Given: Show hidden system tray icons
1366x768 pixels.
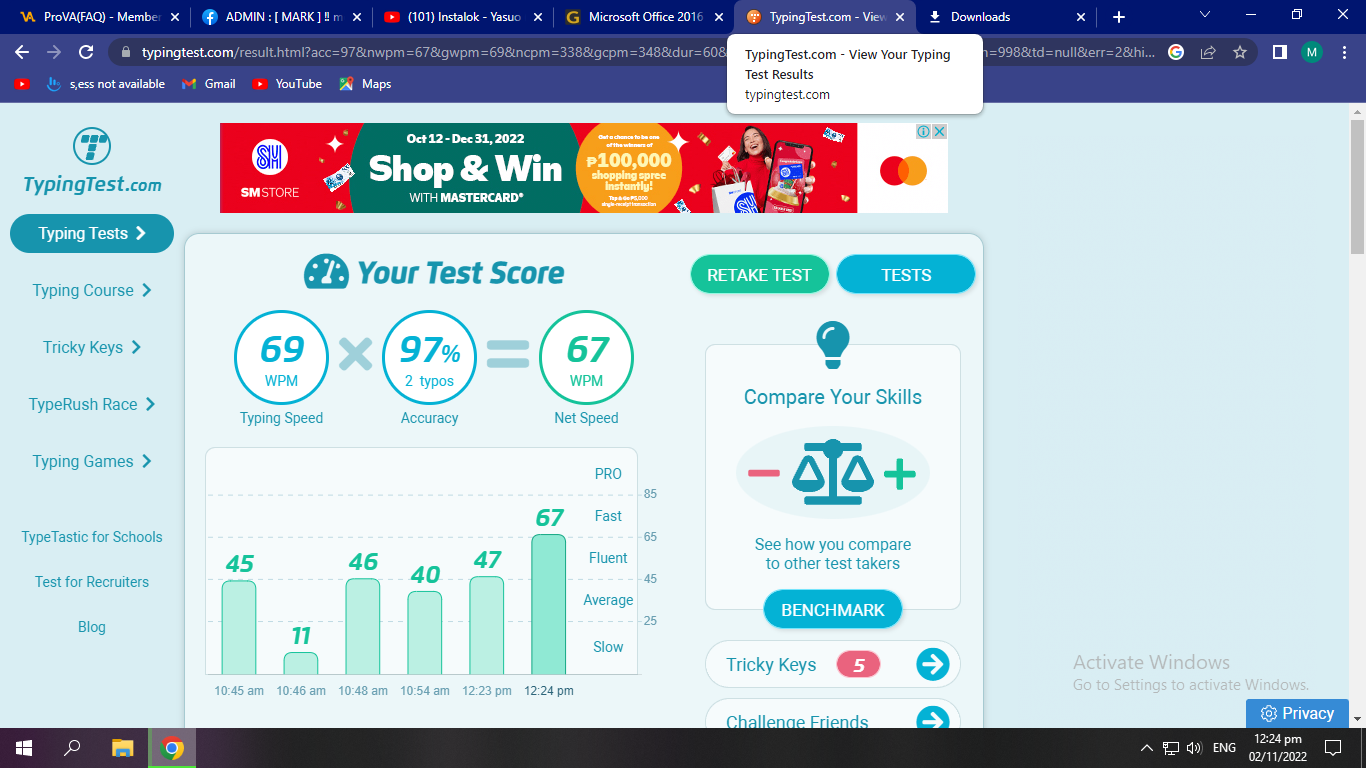Looking at the screenshot, I should point(1147,748).
